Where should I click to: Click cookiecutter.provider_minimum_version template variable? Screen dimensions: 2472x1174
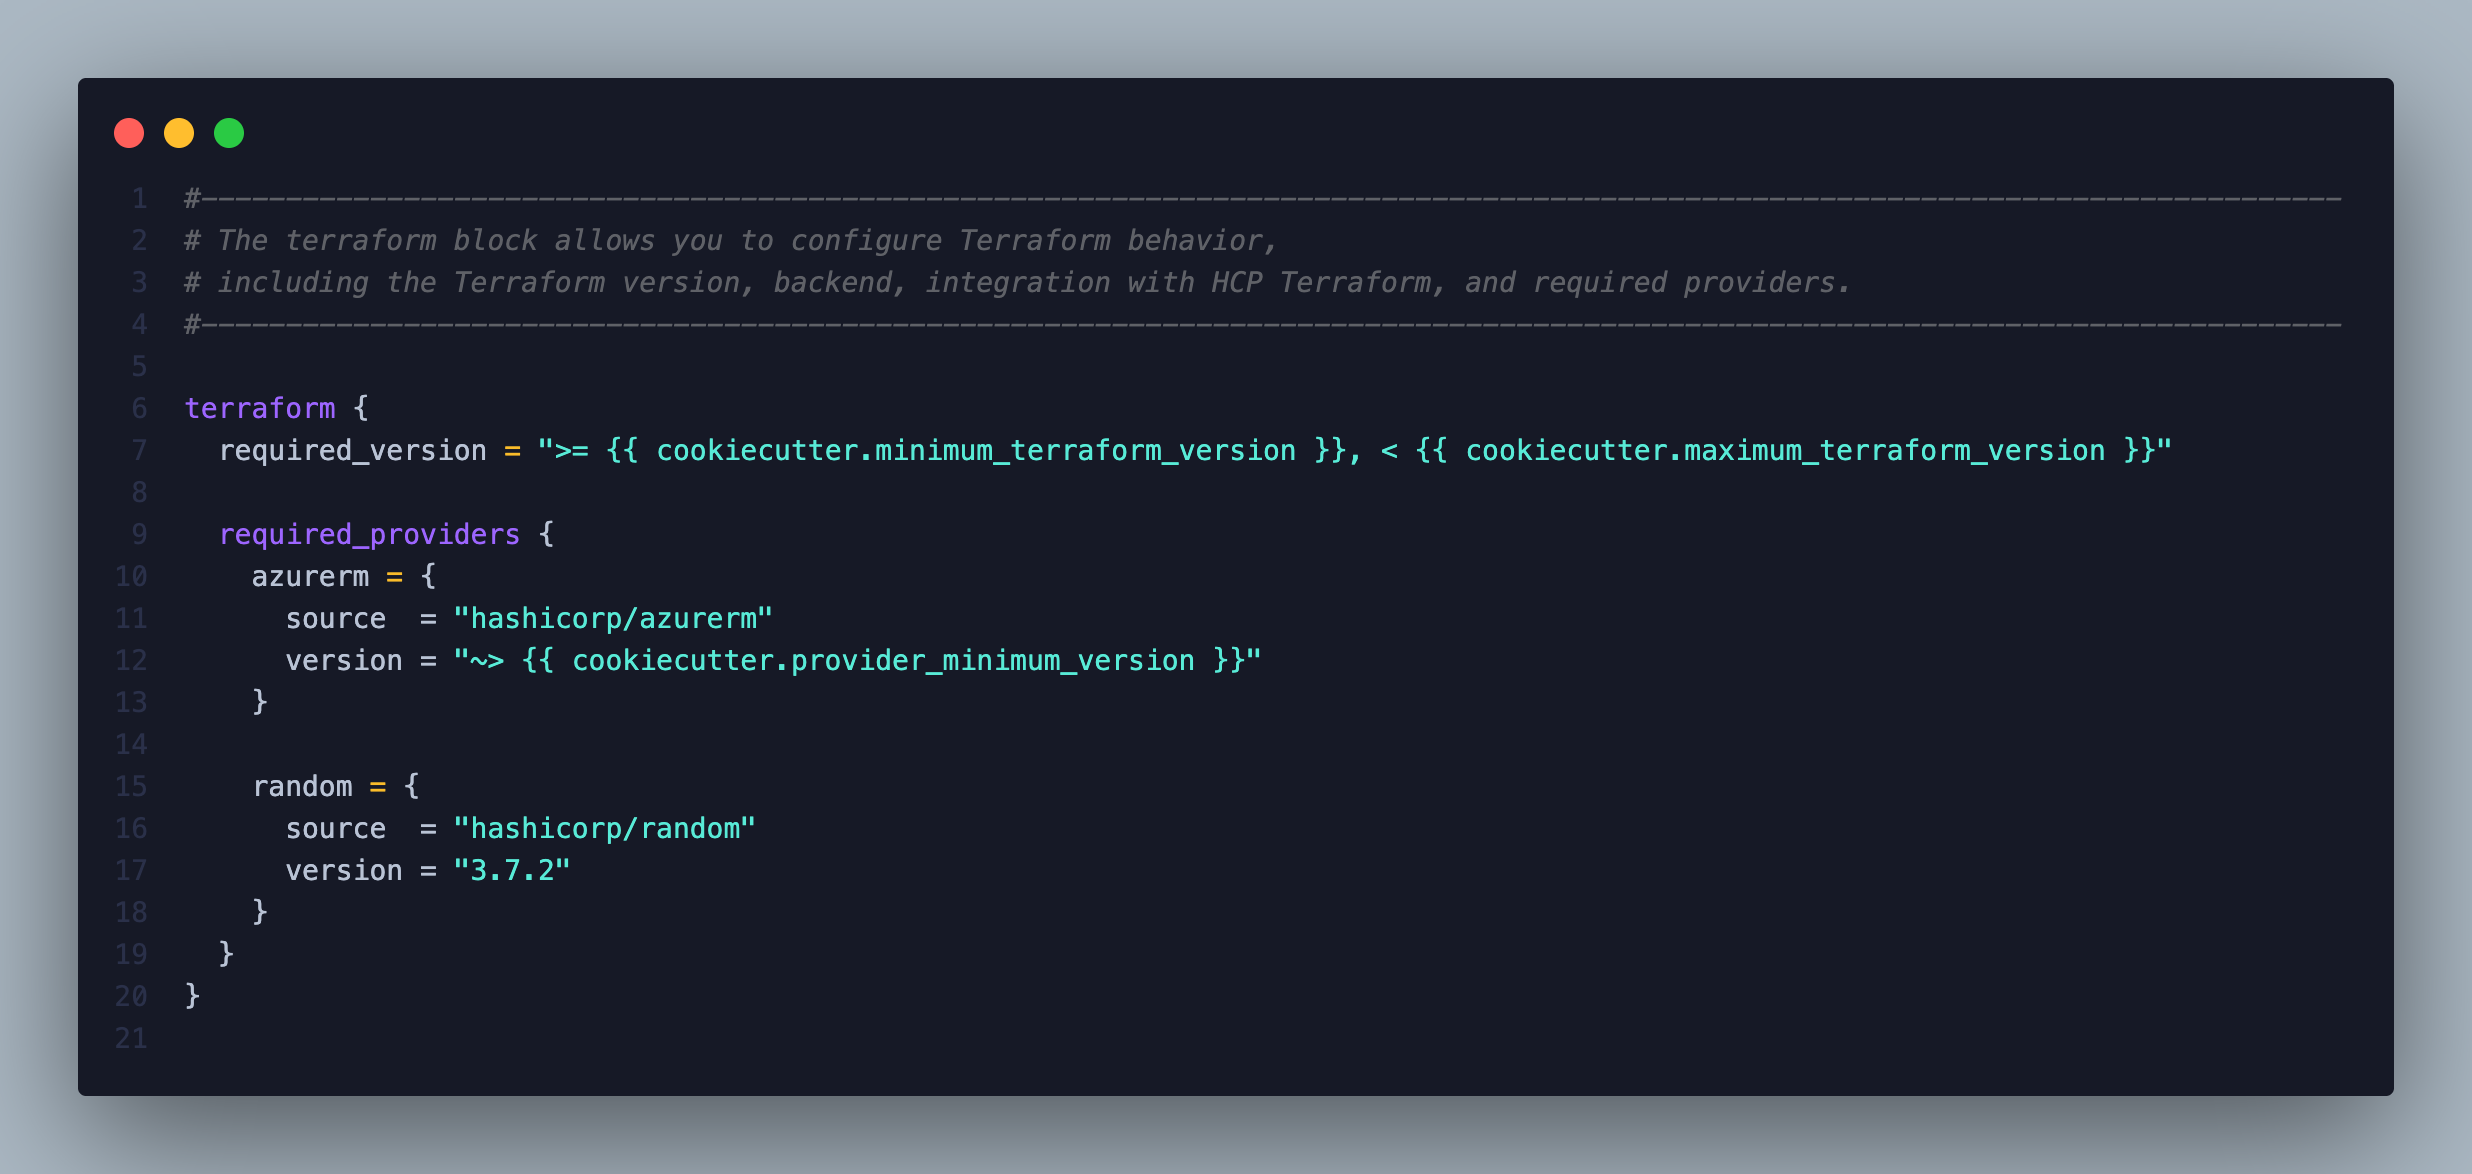(883, 660)
